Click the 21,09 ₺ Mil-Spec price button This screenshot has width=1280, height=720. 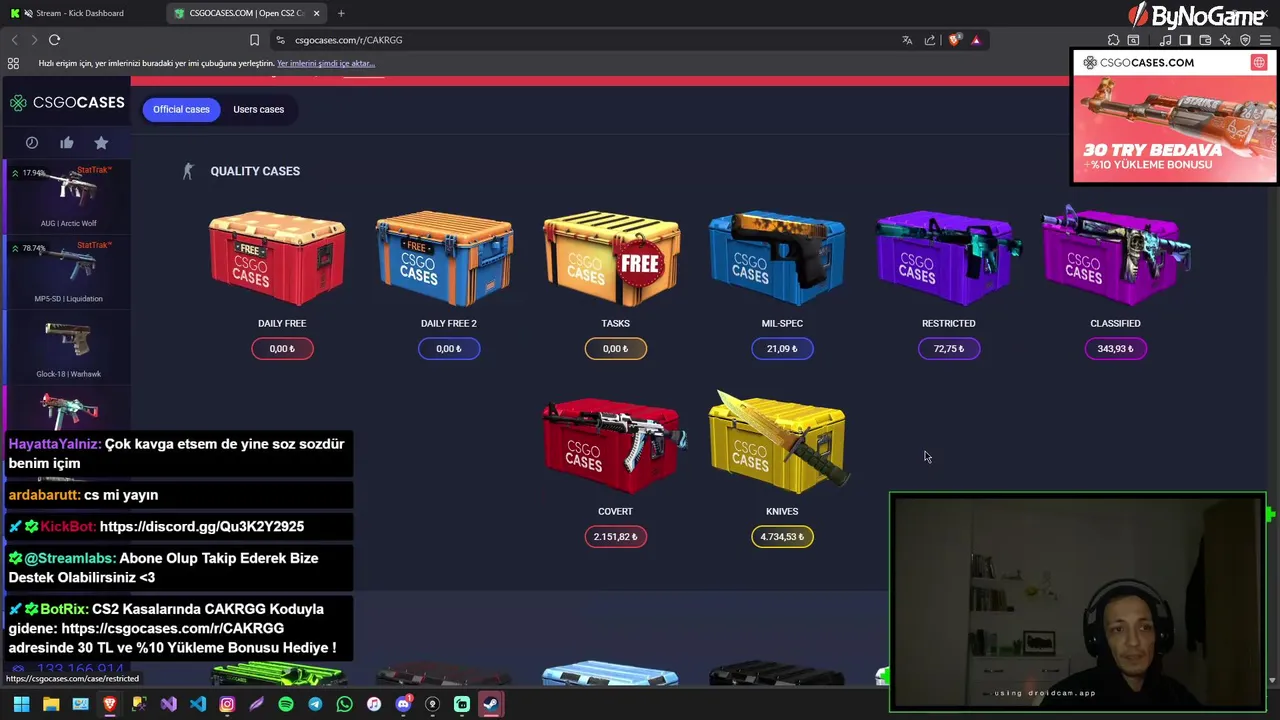pyautogui.click(x=782, y=349)
